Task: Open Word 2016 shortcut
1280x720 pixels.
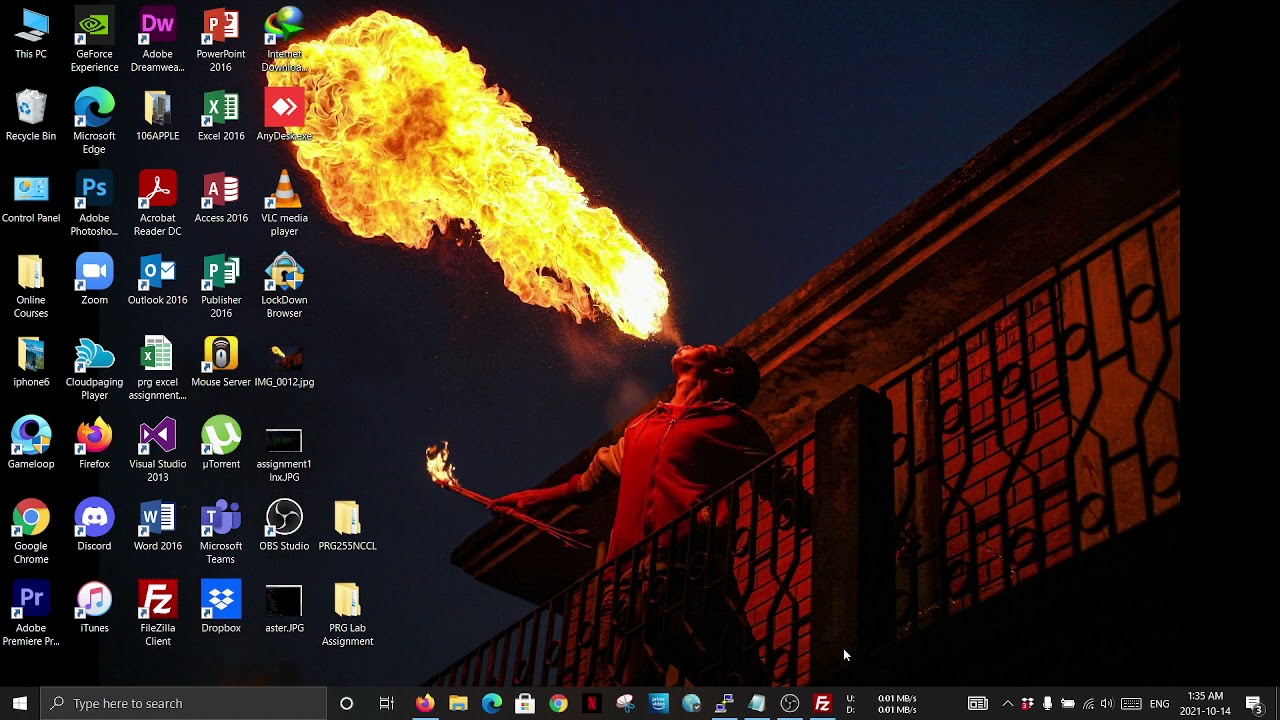Action: click(157, 526)
